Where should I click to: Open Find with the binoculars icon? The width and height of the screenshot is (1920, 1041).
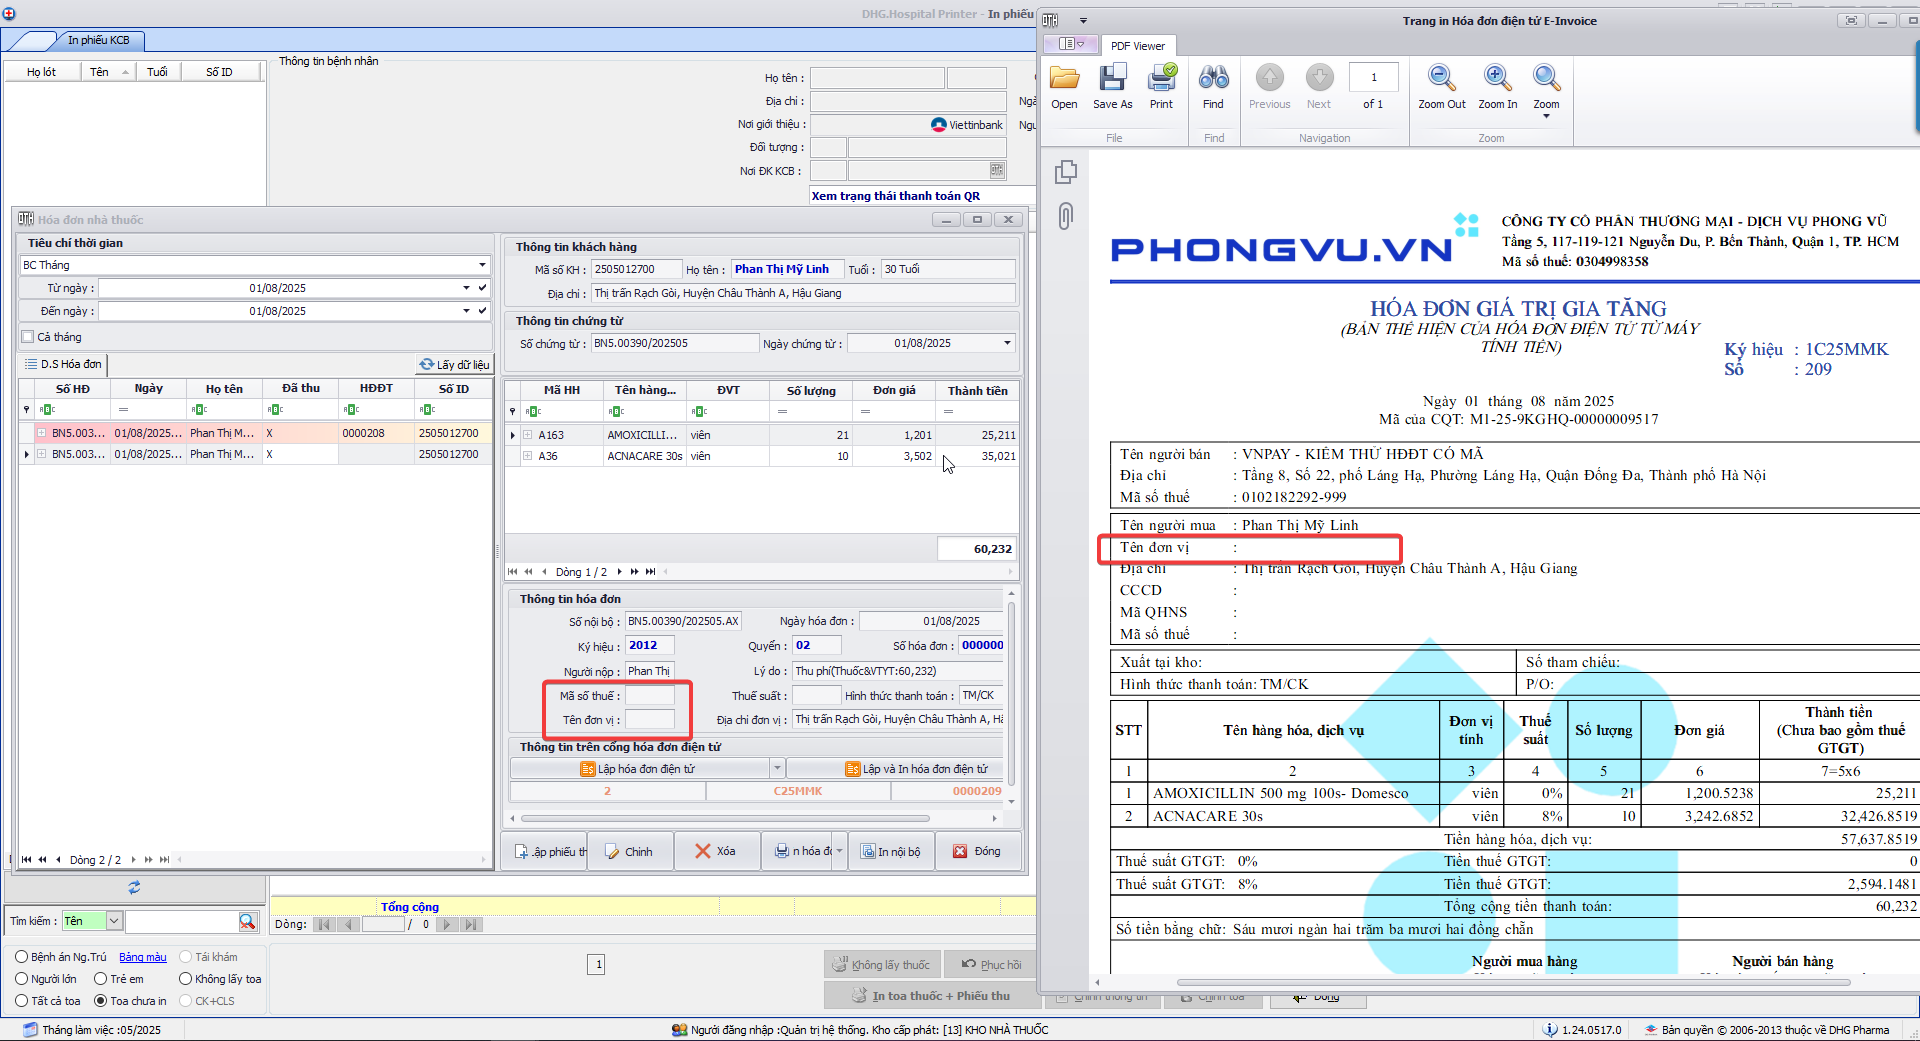(1213, 78)
